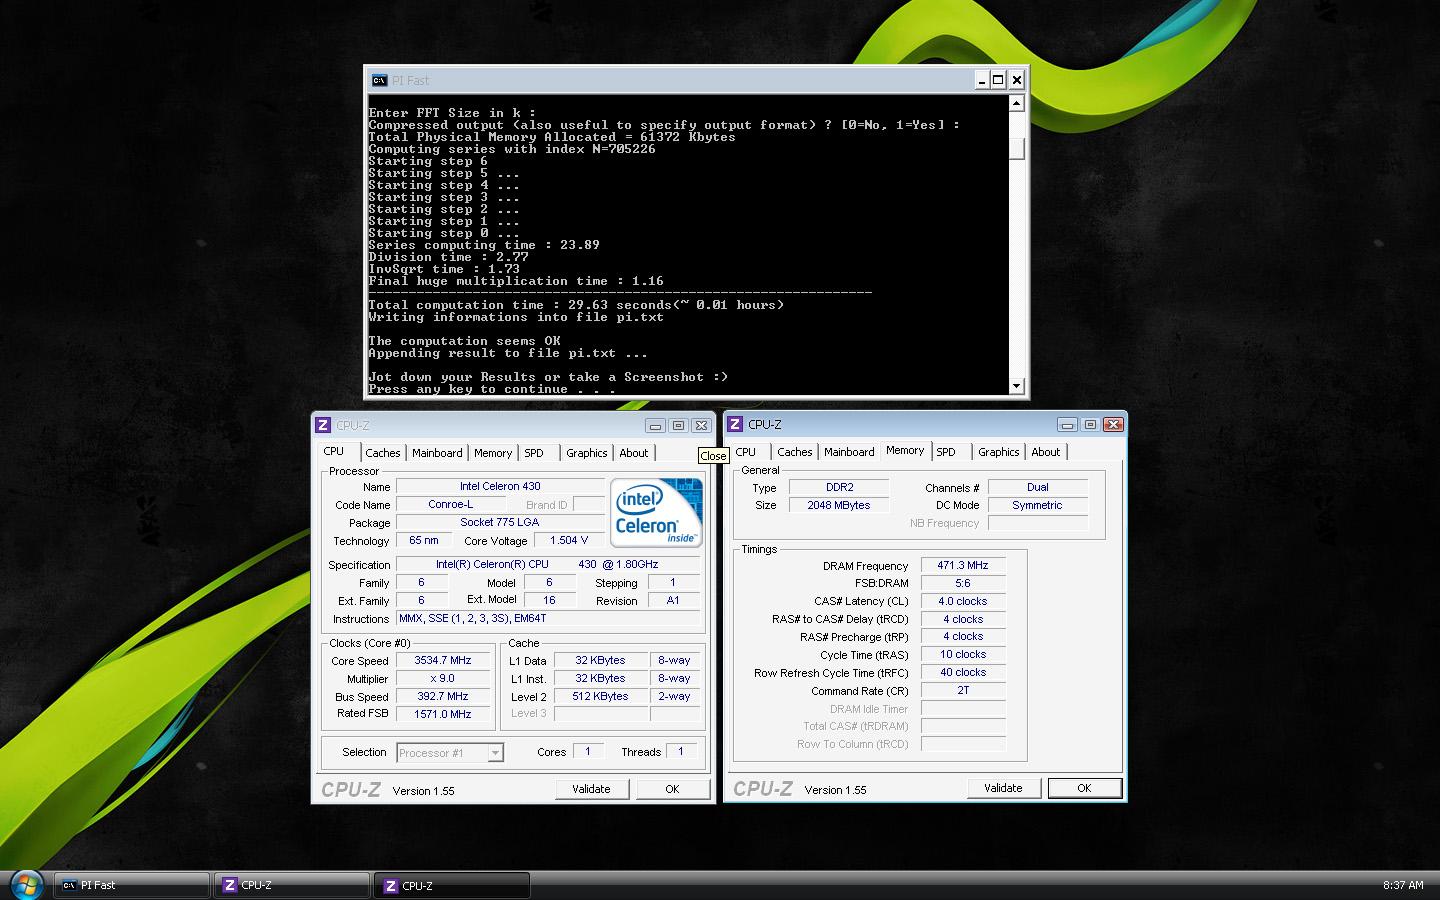Open Mainboard tab in right CPU-Z window
1440x900 pixels.
[849, 452]
